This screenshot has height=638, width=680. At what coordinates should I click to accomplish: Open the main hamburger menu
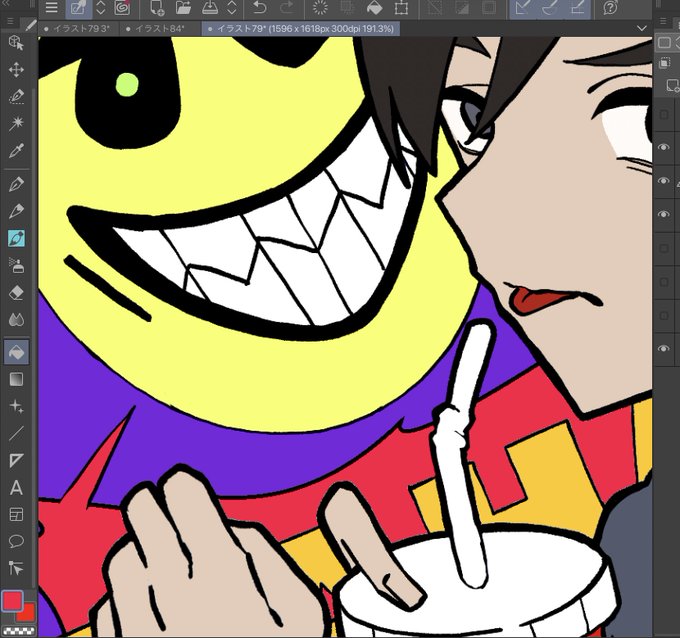tap(52, 8)
